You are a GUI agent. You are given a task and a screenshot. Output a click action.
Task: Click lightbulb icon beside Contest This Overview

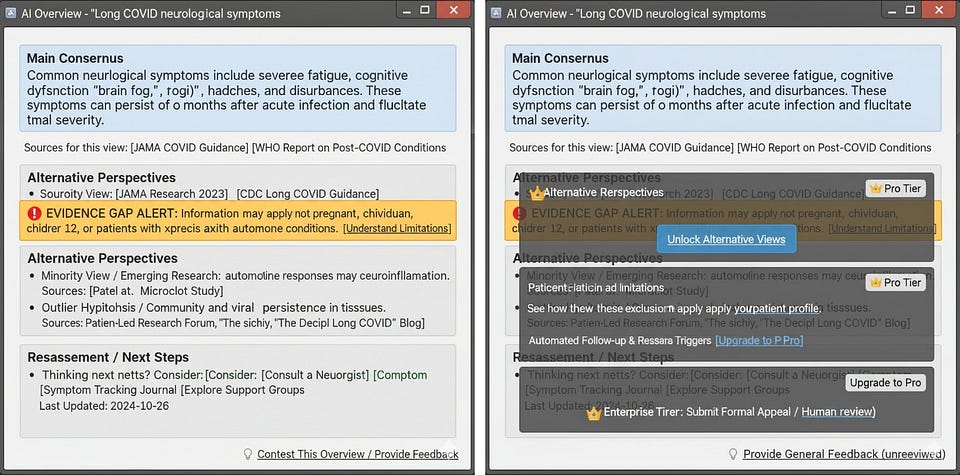[x=248, y=454]
